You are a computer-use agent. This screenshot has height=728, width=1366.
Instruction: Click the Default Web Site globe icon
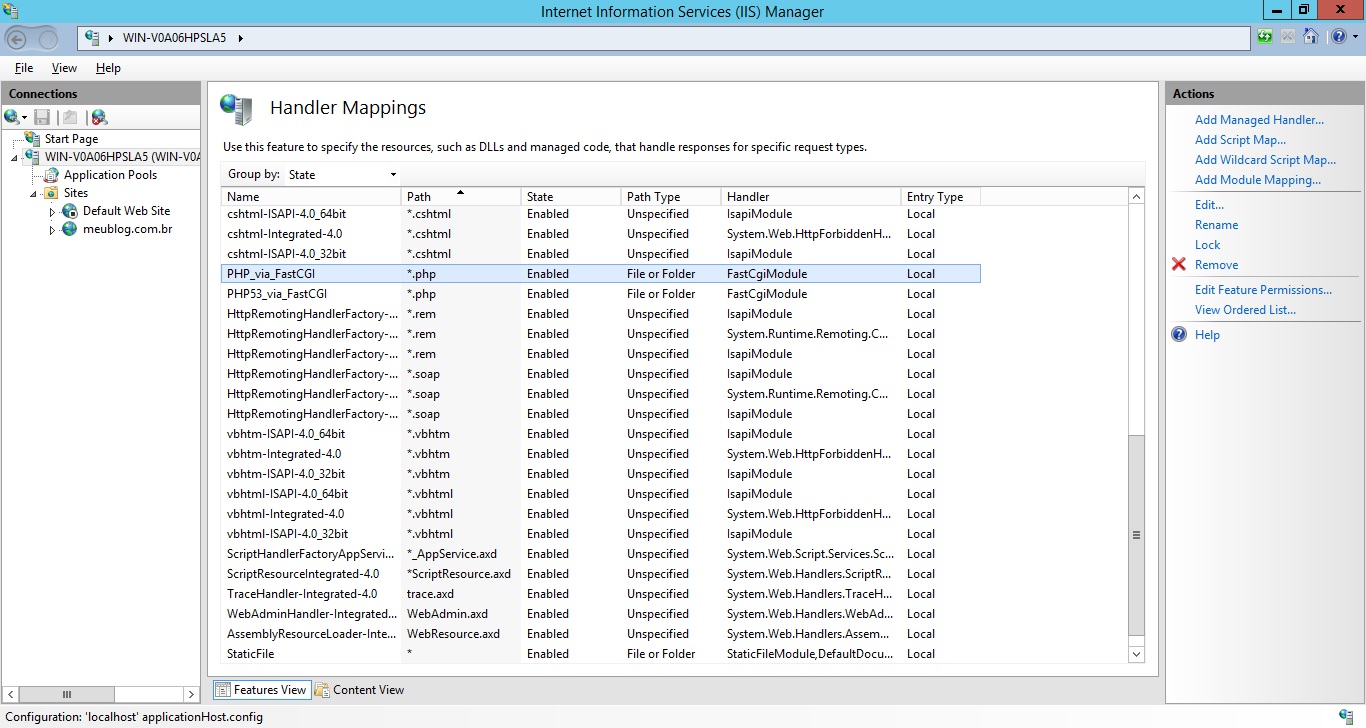[69, 211]
